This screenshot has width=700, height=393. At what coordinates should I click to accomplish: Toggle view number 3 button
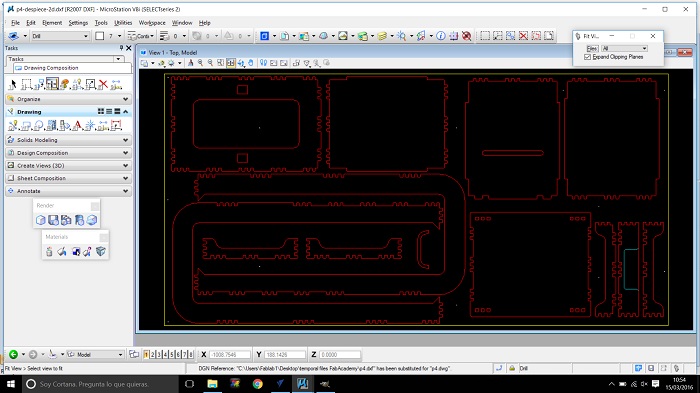point(158,355)
